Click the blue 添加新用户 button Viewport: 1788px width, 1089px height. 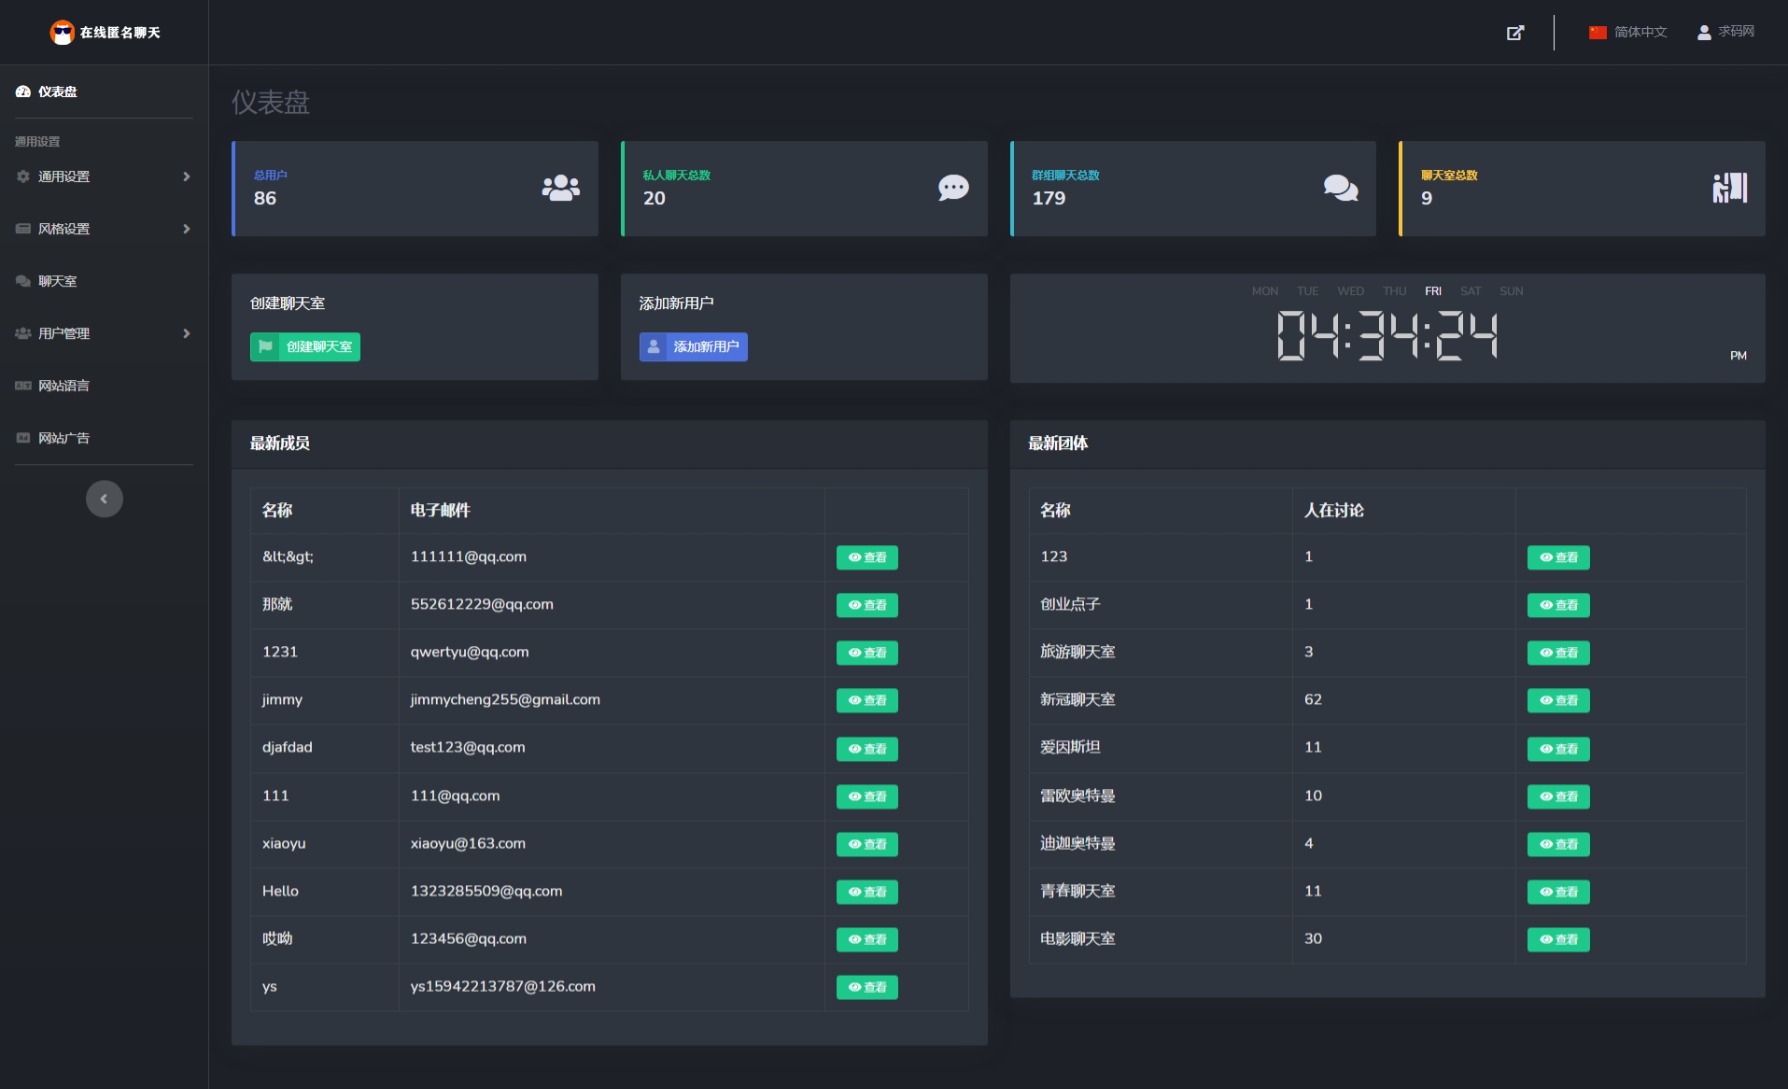693,347
